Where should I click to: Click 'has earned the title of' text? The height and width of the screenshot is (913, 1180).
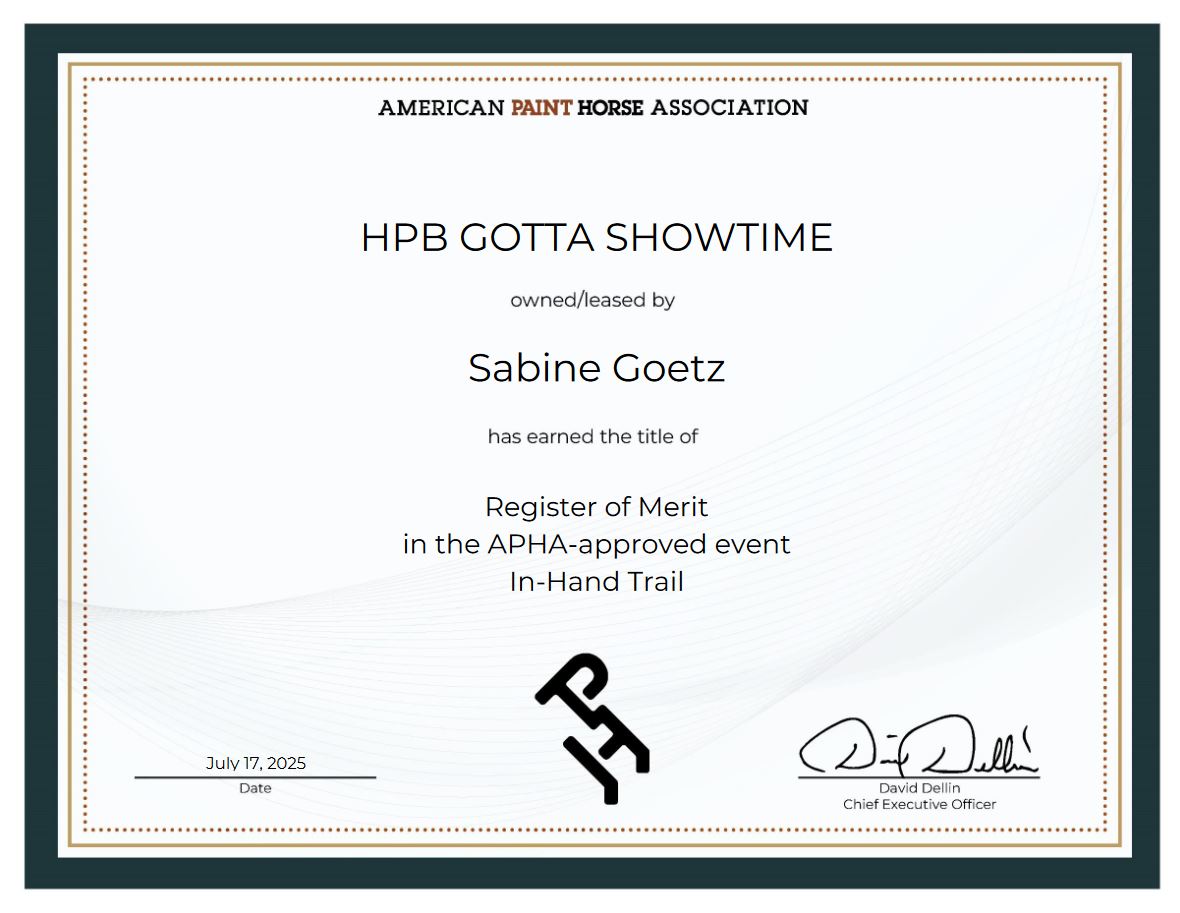click(x=592, y=436)
